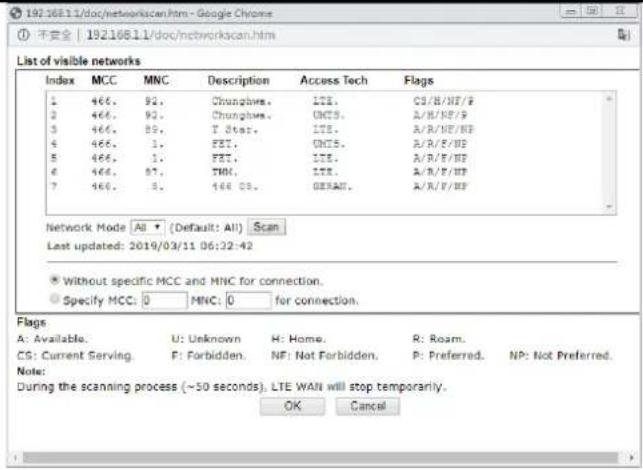Click the 'Last updated' timestamp text
Screen dimensions: 643x470
pos(150,246)
